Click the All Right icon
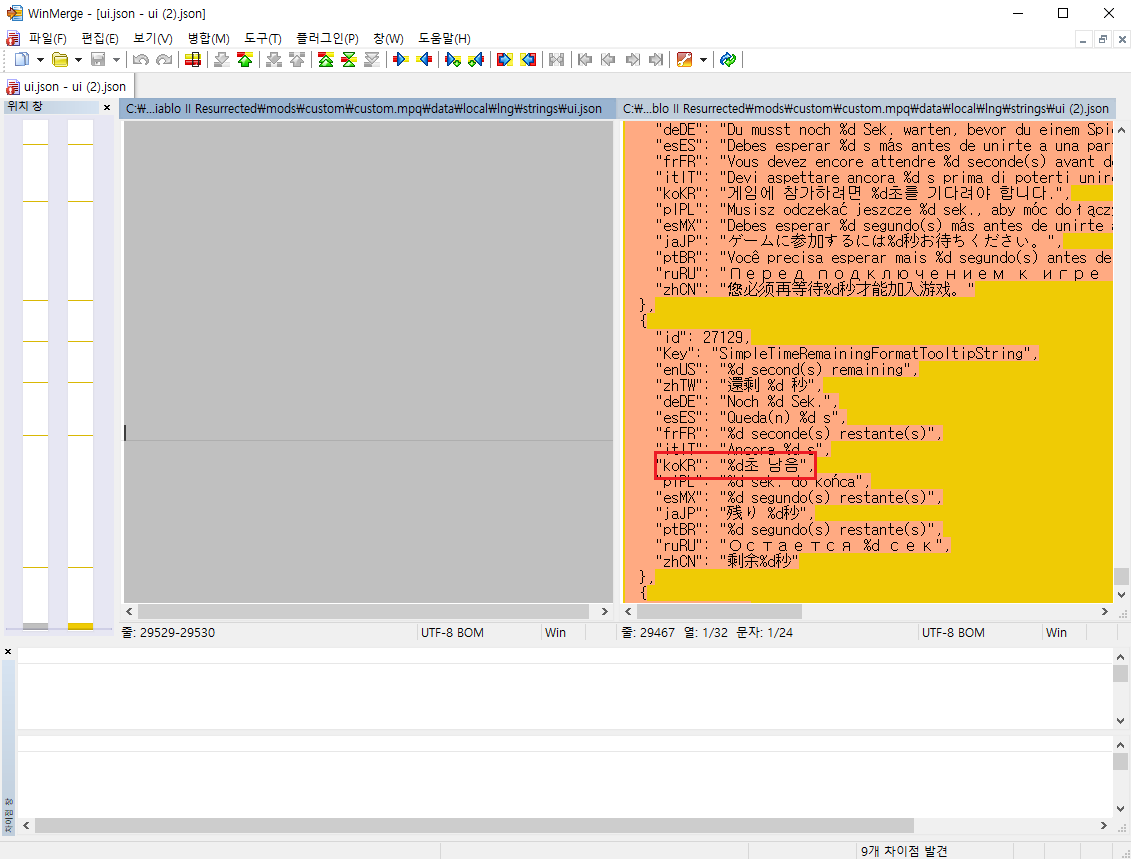1131x859 pixels. 504,60
